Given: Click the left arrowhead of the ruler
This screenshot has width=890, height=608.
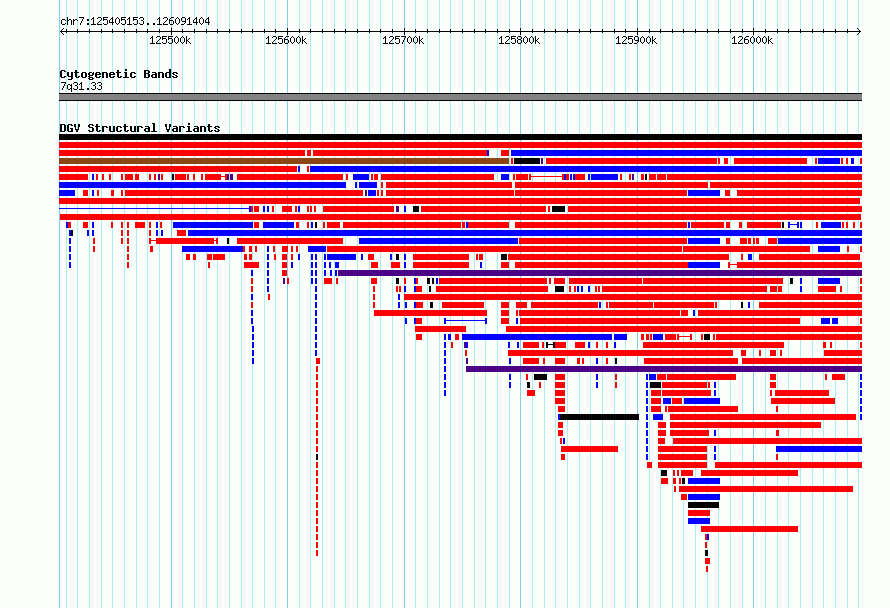Looking at the screenshot, I should tap(62, 31).
